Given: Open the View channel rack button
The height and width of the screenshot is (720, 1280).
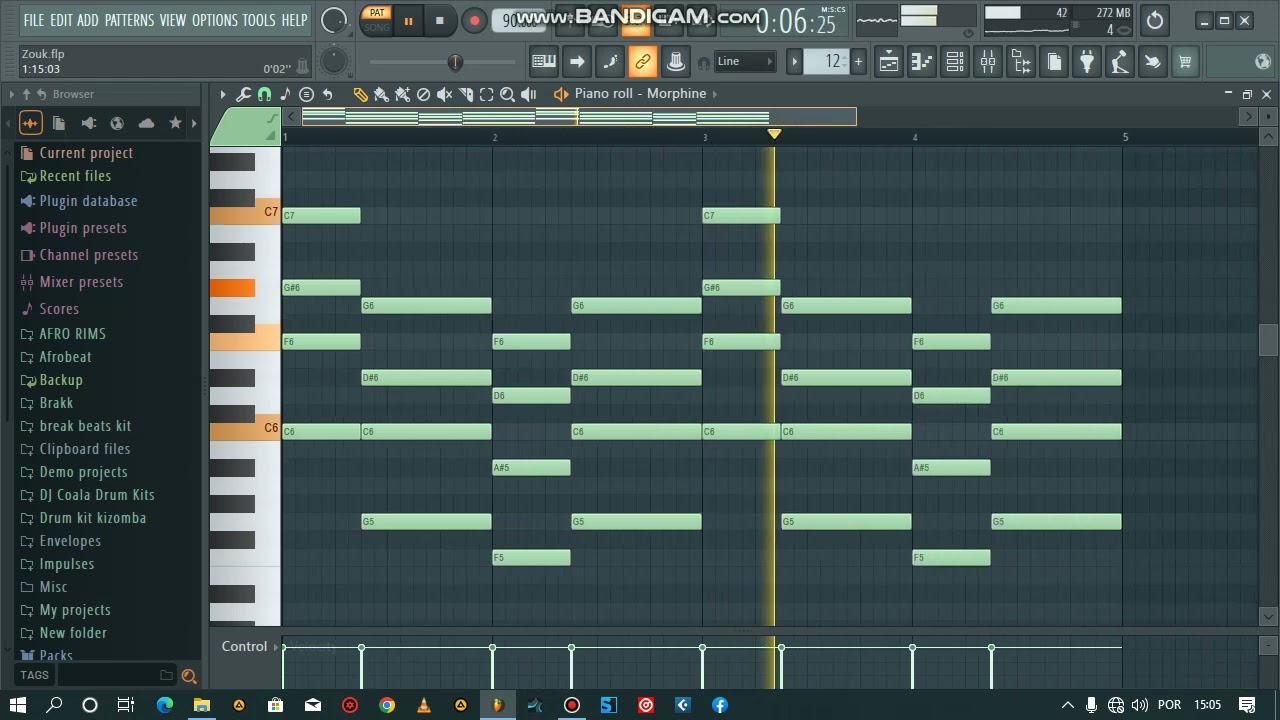Looking at the screenshot, I should (x=954, y=62).
